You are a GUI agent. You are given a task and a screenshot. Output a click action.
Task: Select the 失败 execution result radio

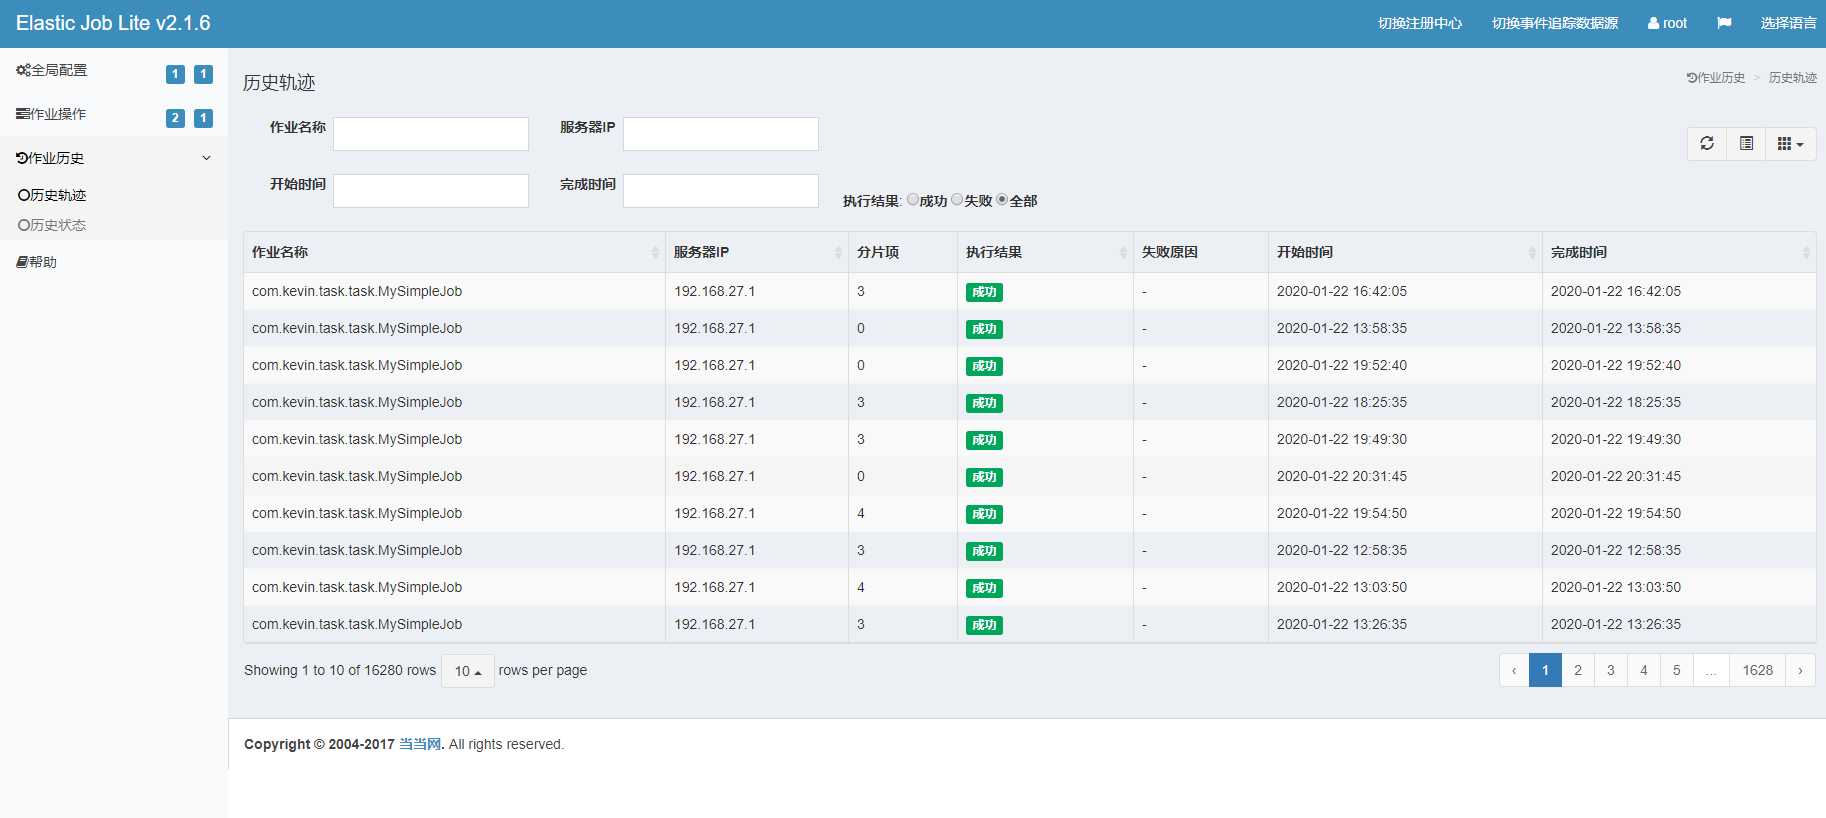957,199
